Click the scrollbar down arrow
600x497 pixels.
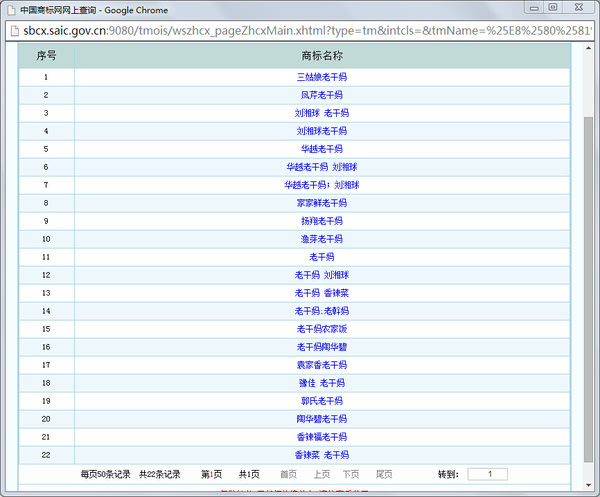588,486
